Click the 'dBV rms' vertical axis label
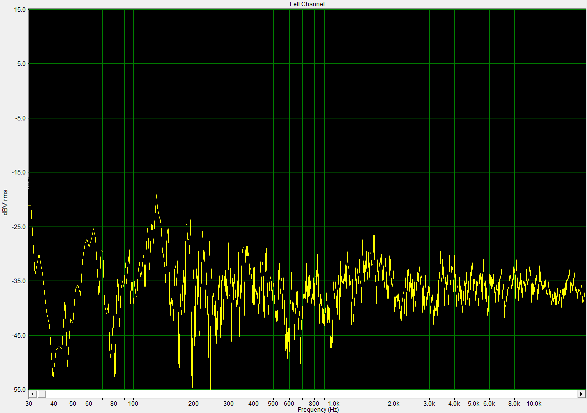The height and width of the screenshot is (413, 587). pos(5,202)
